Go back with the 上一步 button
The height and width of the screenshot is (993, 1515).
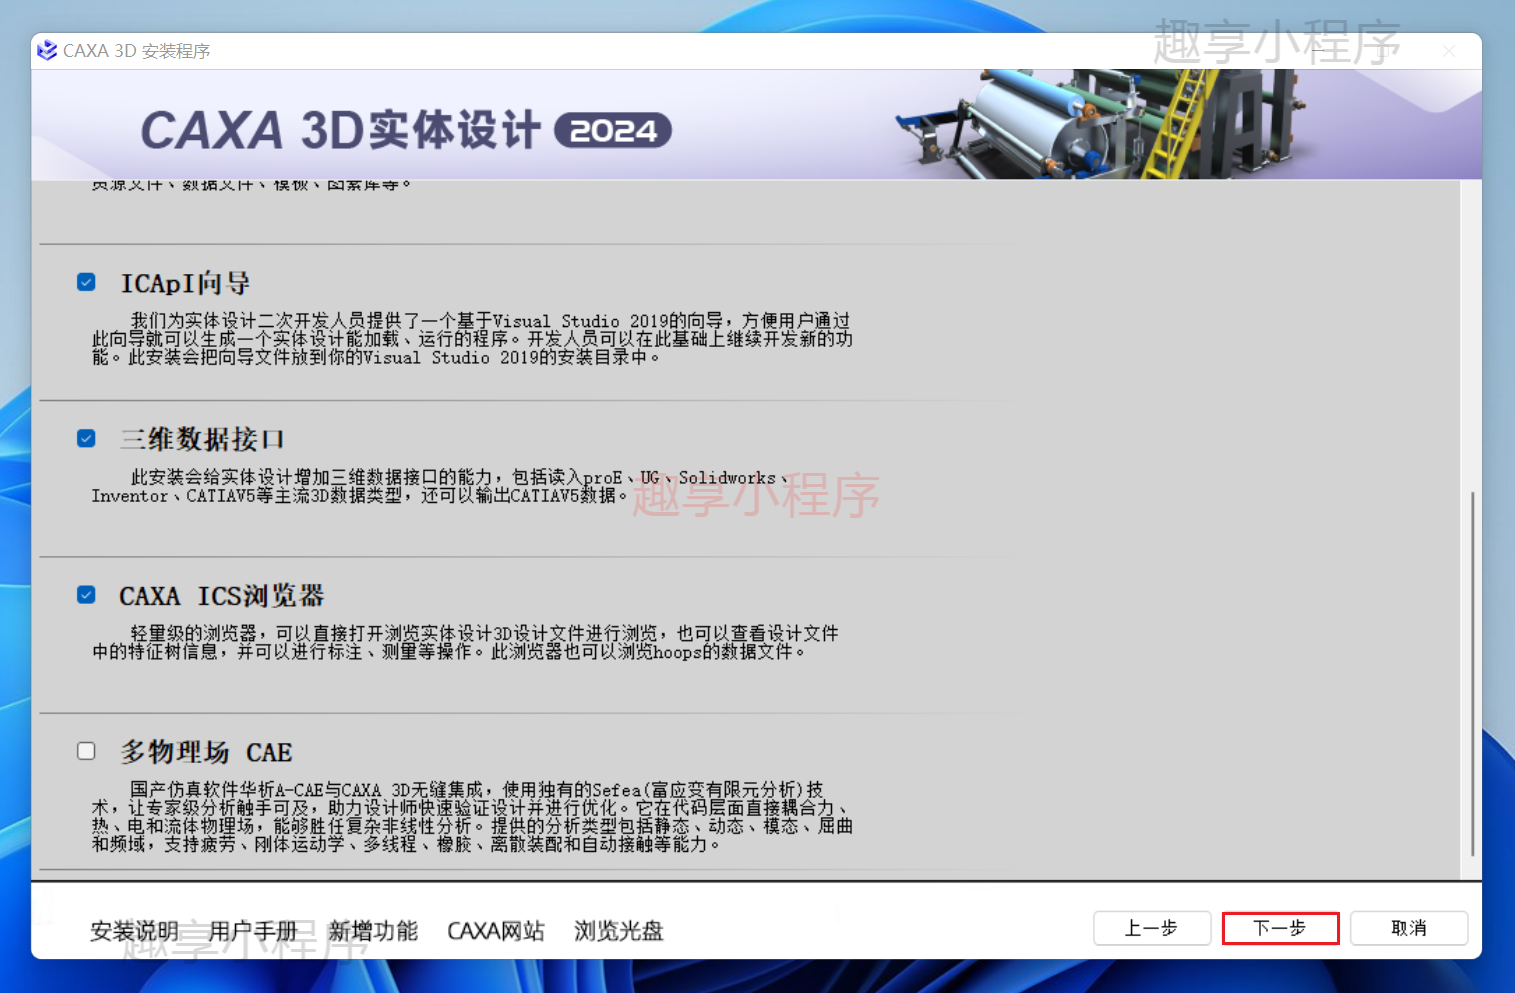click(1152, 928)
